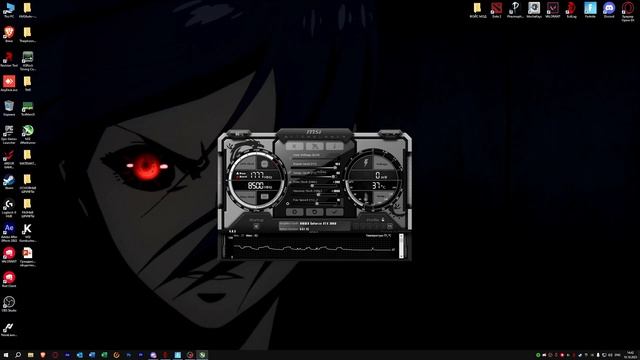
Task: Open TestMem5 desktop shortcut
Action: tap(27, 108)
